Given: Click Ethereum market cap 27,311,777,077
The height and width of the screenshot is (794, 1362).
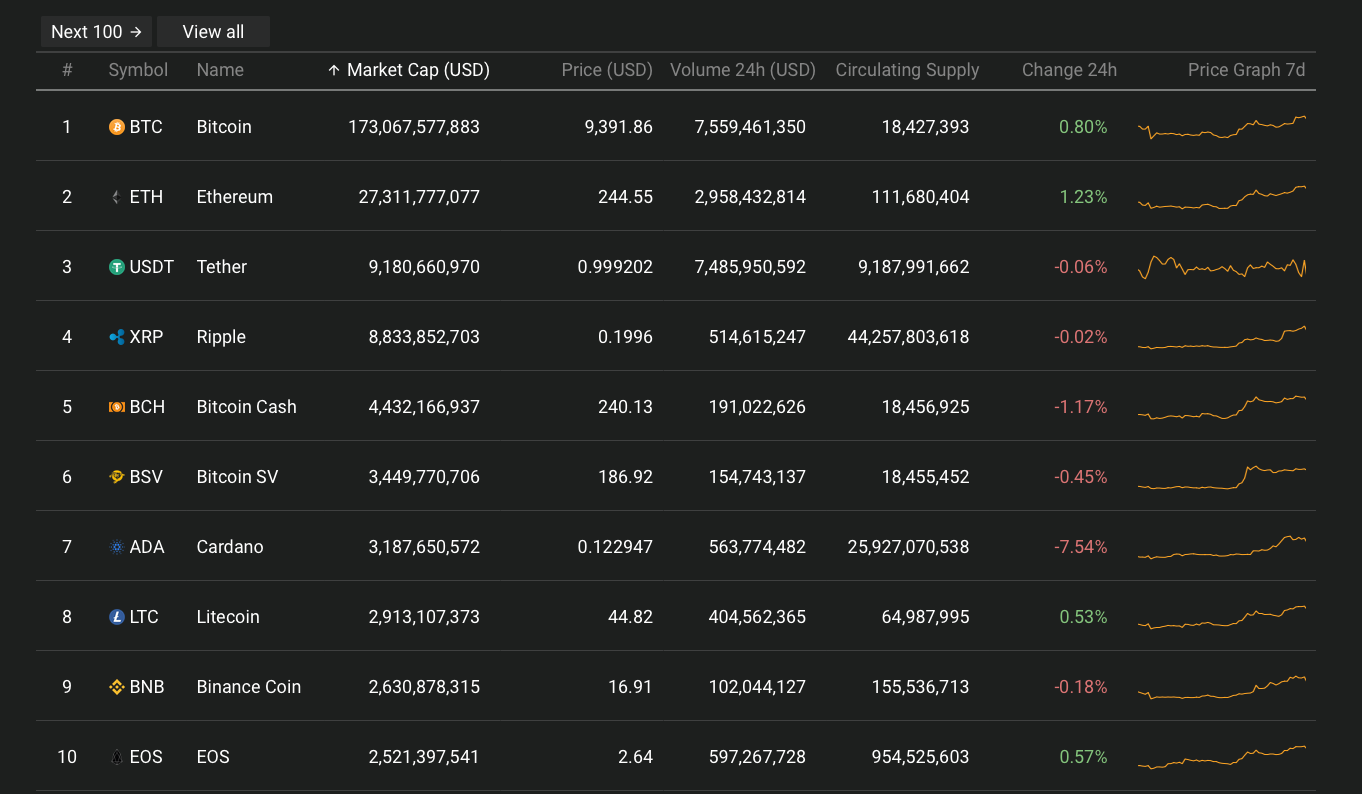Looking at the screenshot, I should pyautogui.click(x=419, y=197).
